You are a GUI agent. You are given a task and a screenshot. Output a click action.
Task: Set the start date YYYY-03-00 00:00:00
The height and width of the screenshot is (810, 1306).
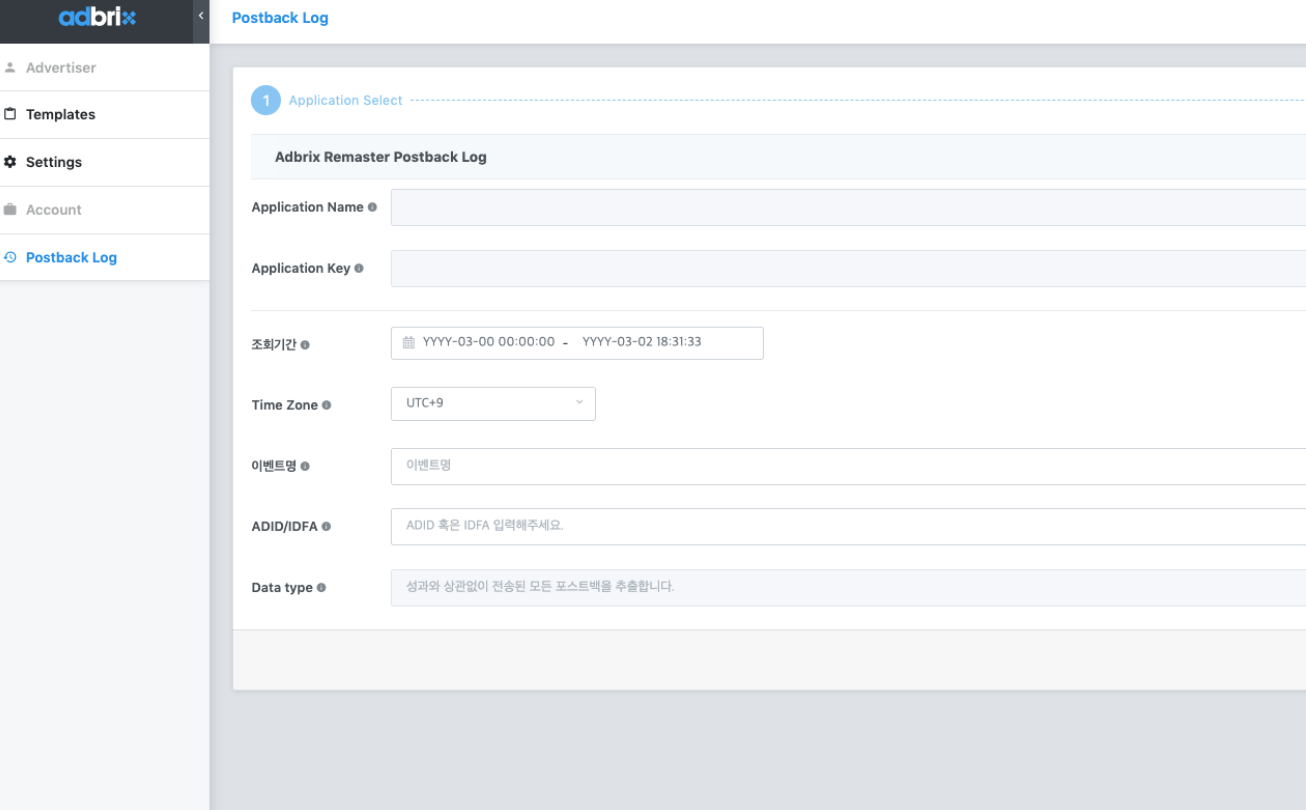[488, 342]
